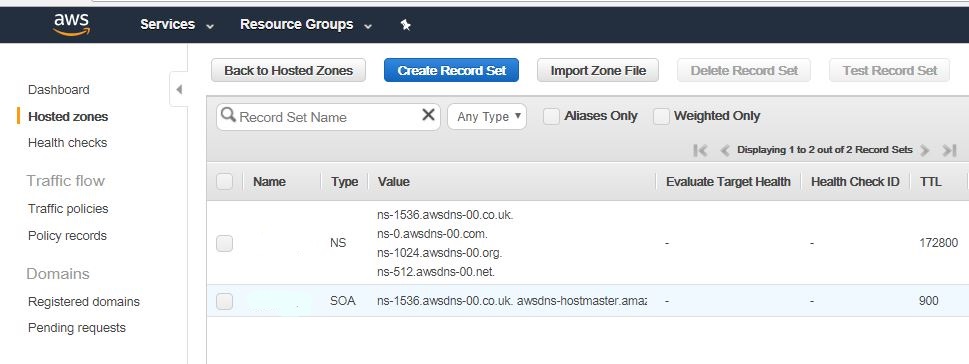Open Registered domains in the sidebar
Screen dimensions: 969x364
click(84, 302)
